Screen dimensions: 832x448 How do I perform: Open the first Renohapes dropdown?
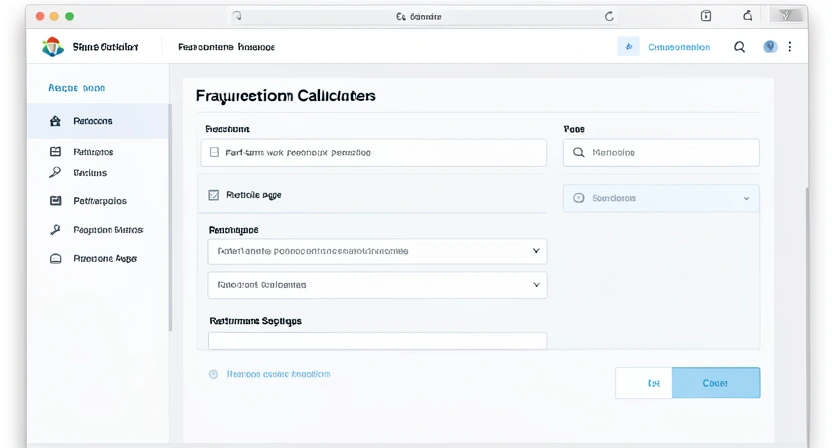tap(377, 251)
